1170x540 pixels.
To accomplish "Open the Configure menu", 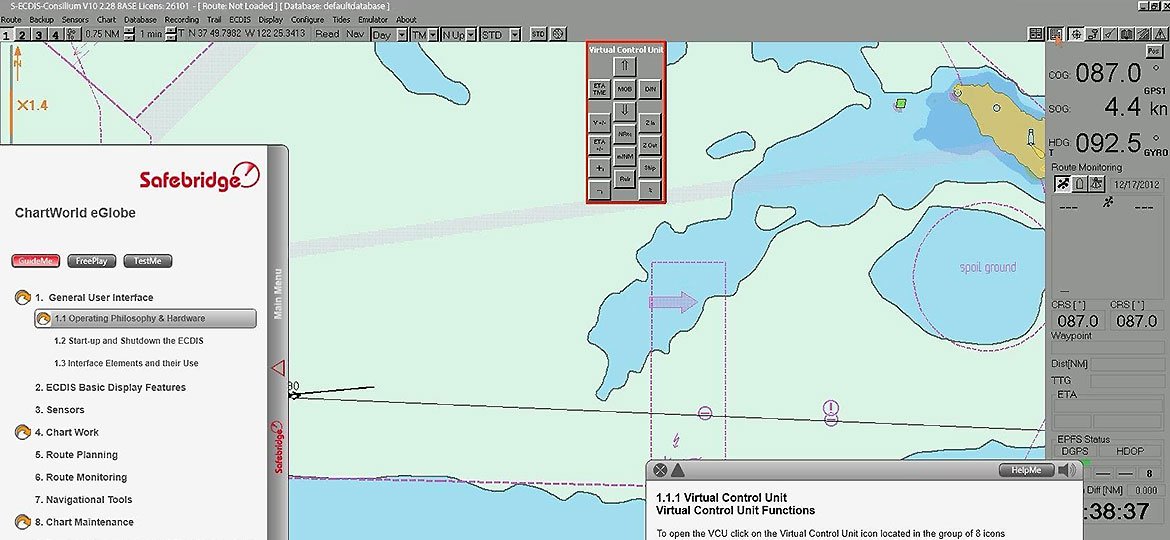I will point(307,19).
